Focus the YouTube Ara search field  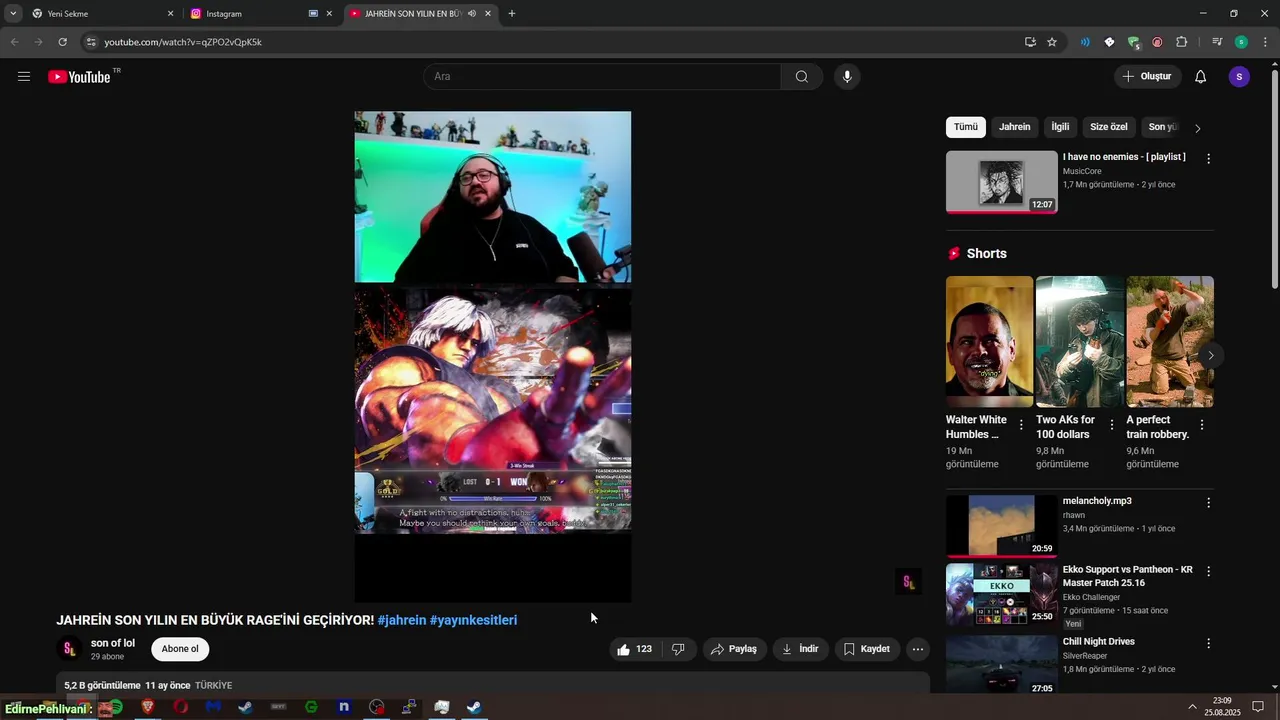(602, 77)
